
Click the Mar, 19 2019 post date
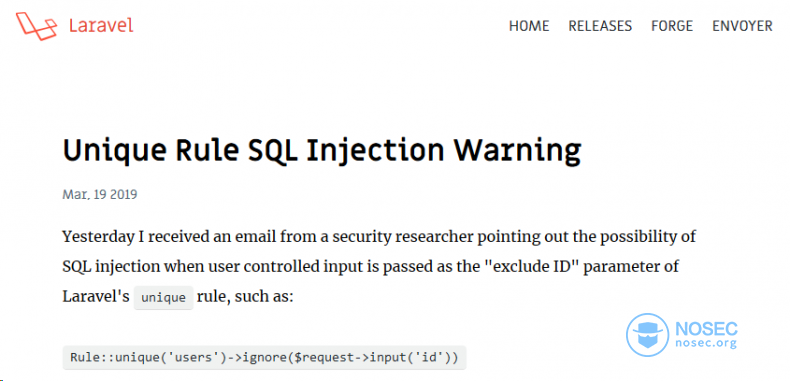(x=99, y=194)
